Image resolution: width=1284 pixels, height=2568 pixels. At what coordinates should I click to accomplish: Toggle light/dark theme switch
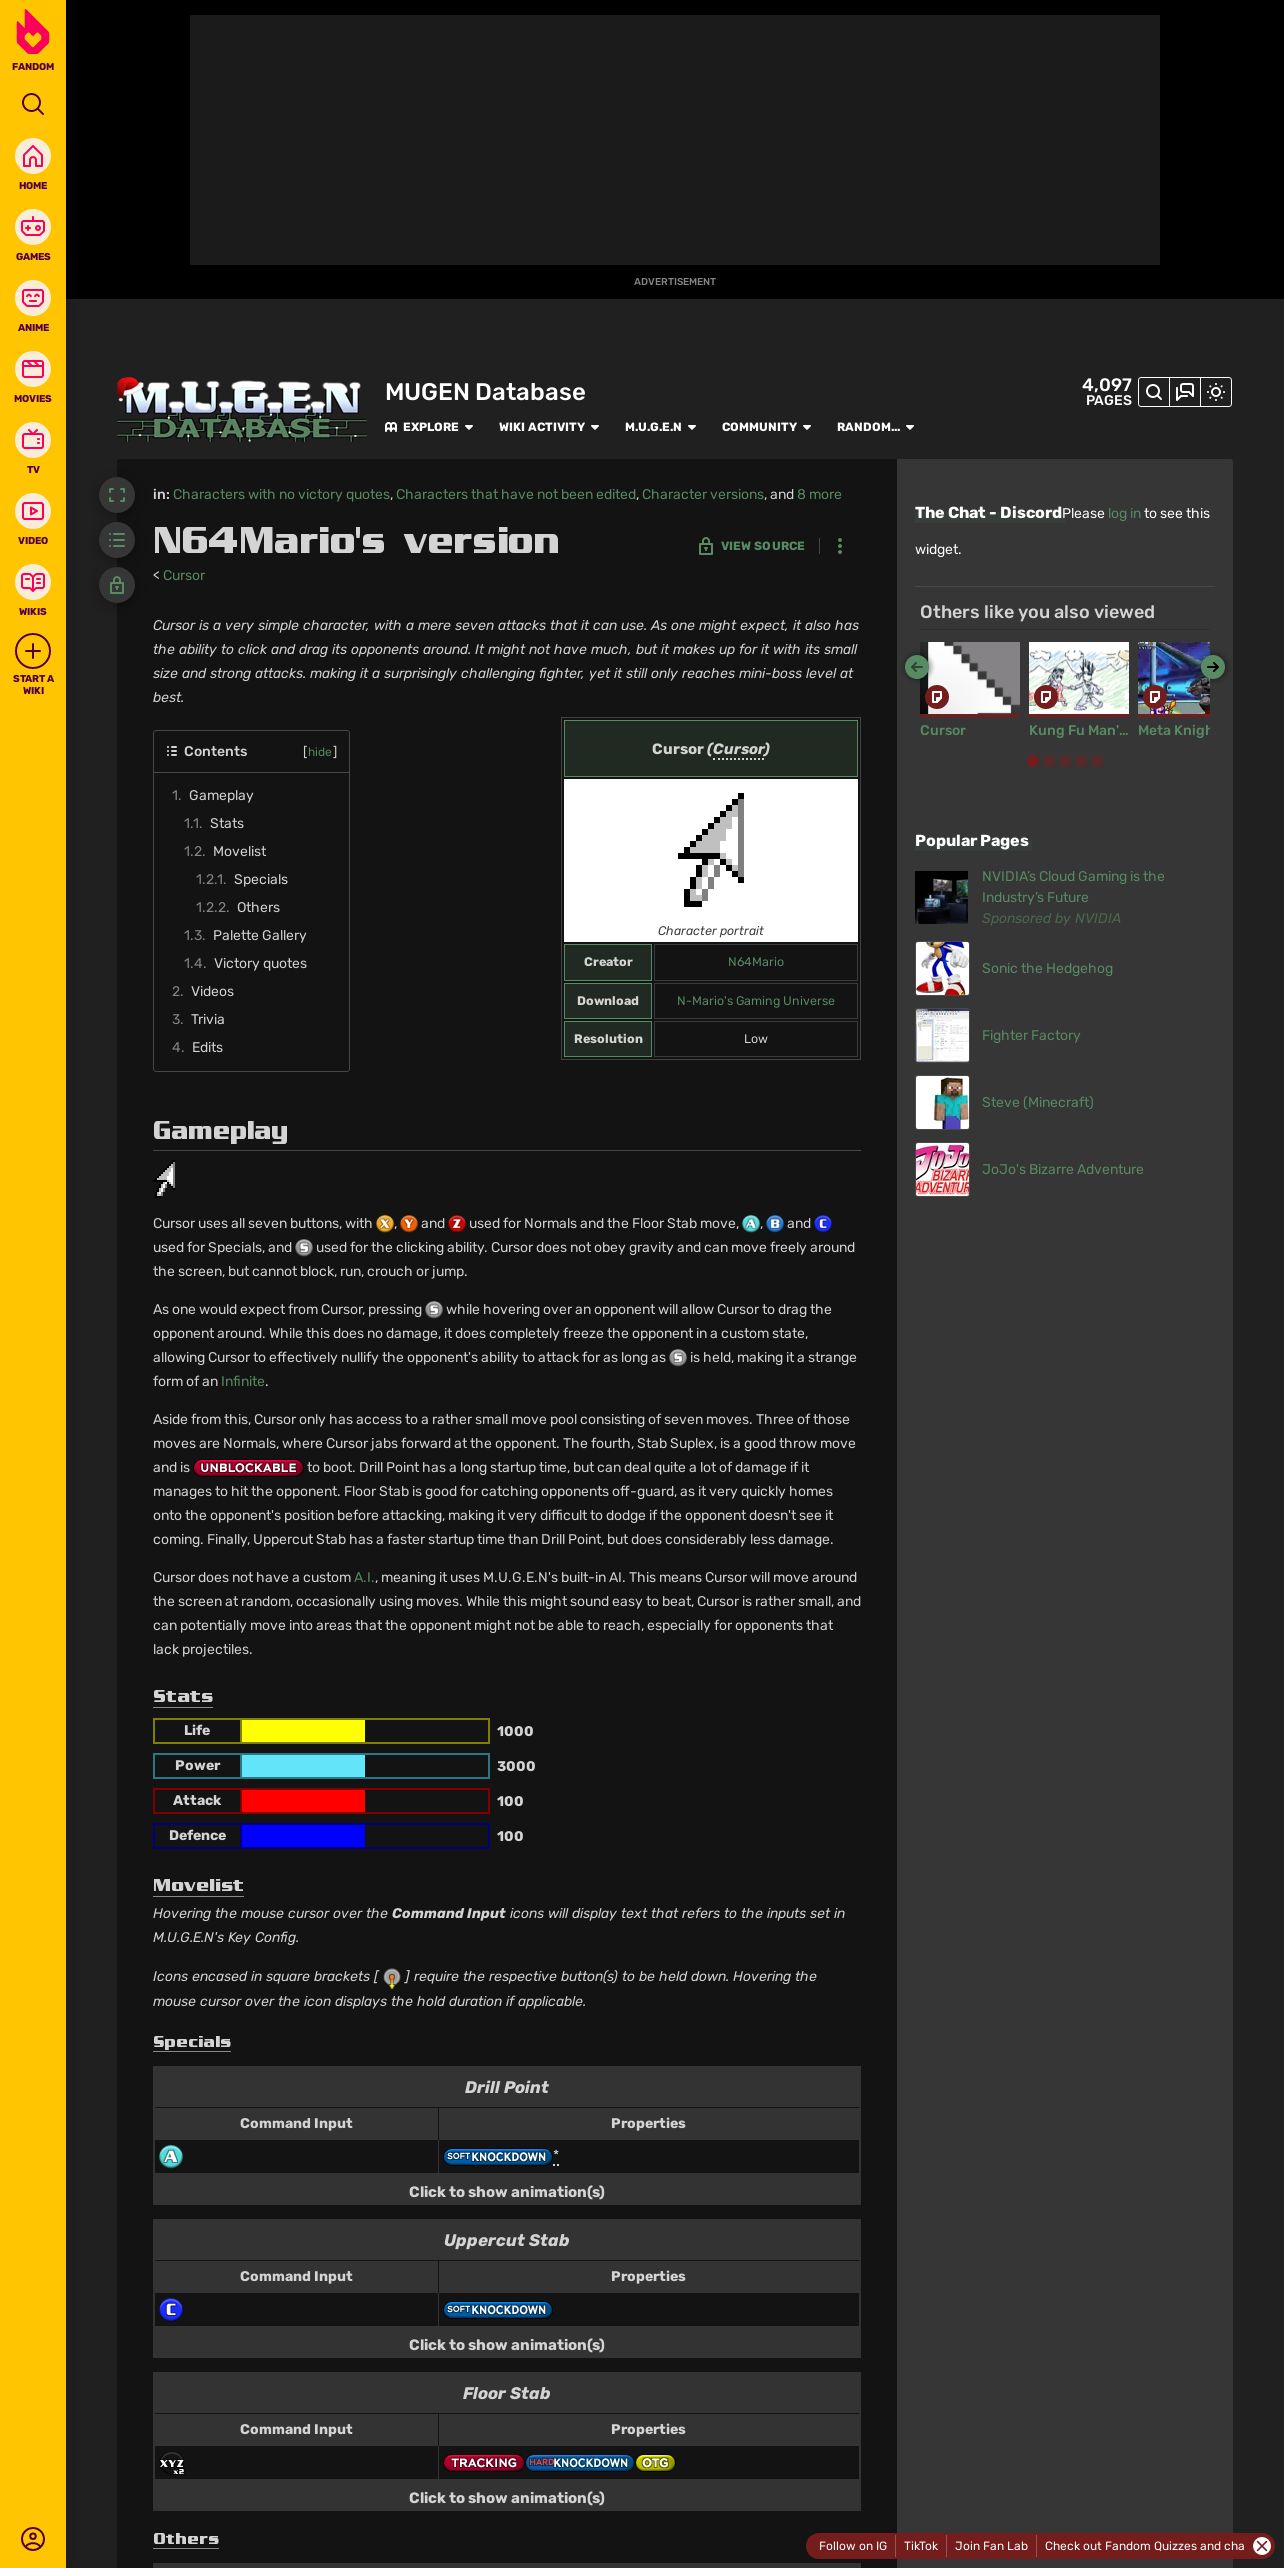tap(1216, 392)
